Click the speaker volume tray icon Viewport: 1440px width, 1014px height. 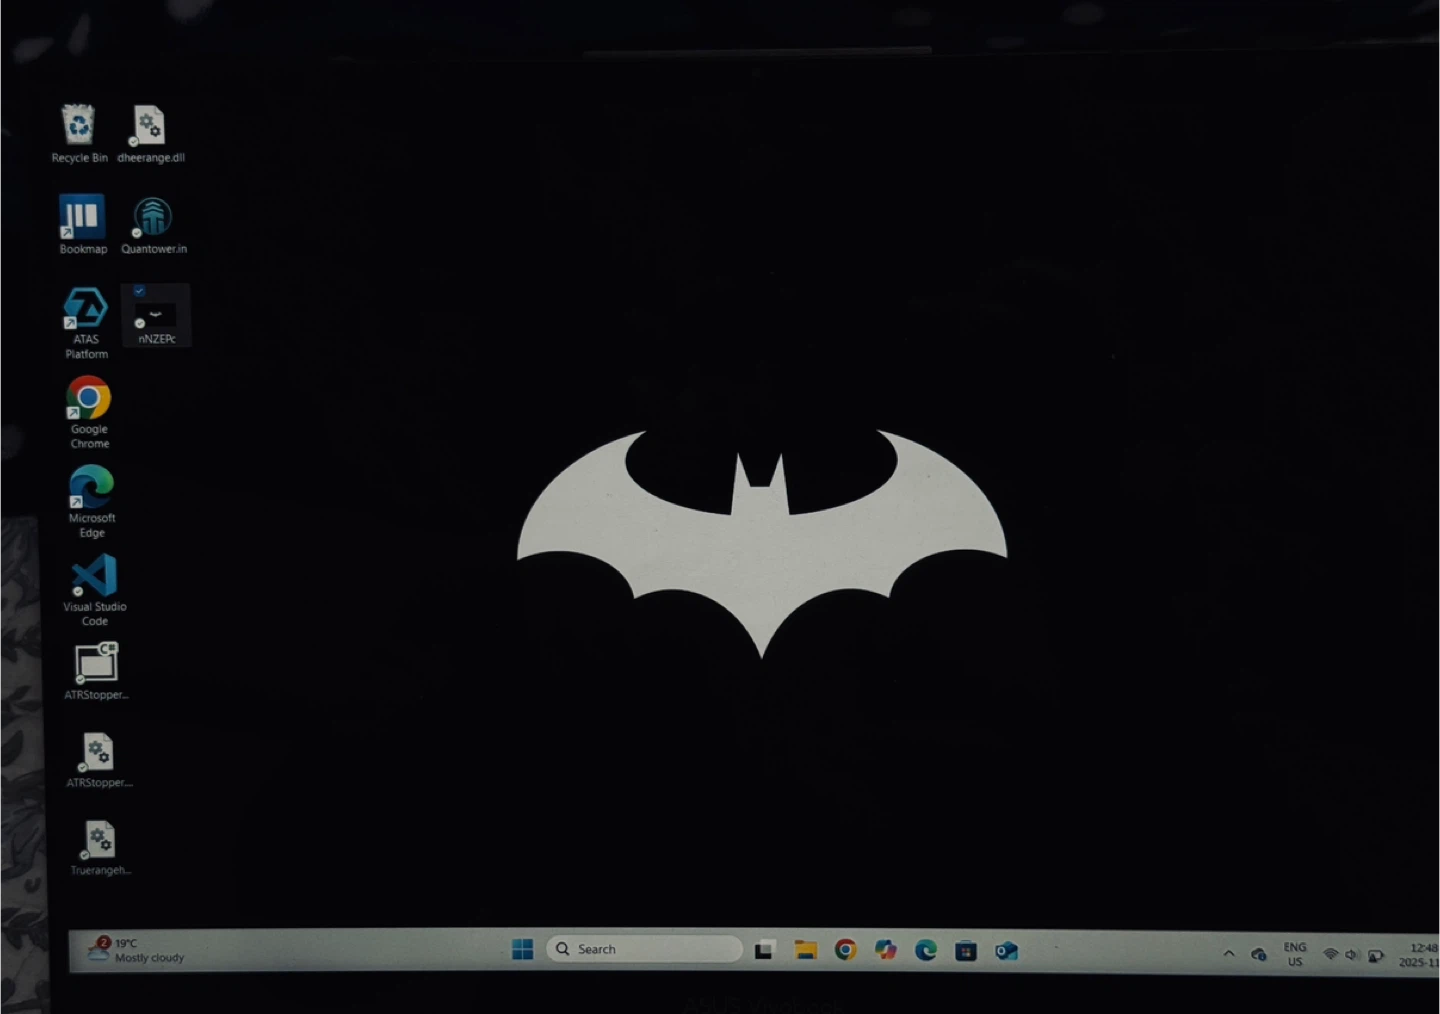point(1352,956)
